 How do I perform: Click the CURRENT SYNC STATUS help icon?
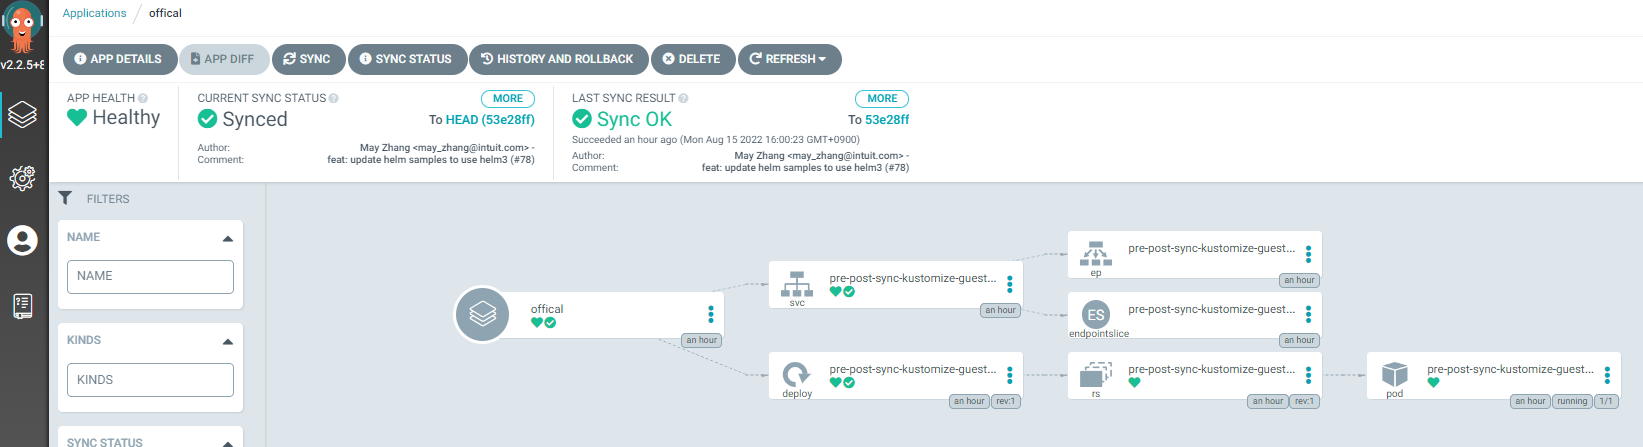click(334, 98)
